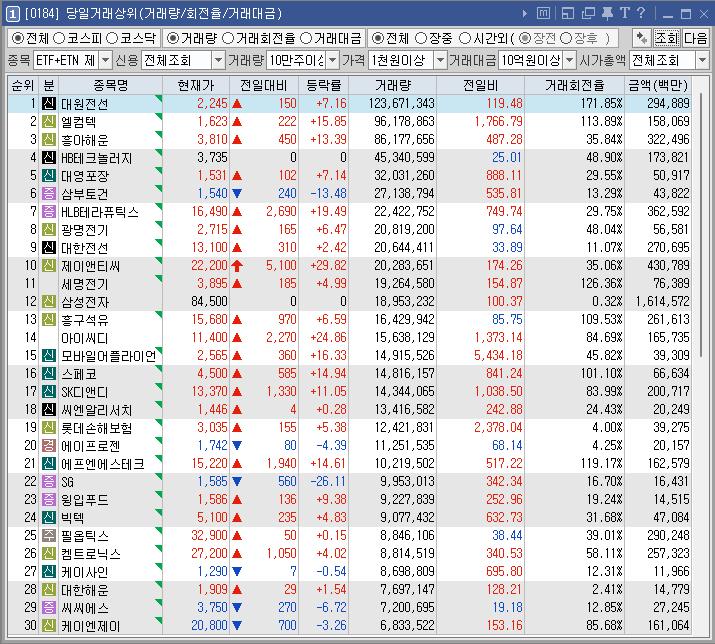
Task: Click the 증 badge icon next to 삼부토건
Action: [49, 193]
